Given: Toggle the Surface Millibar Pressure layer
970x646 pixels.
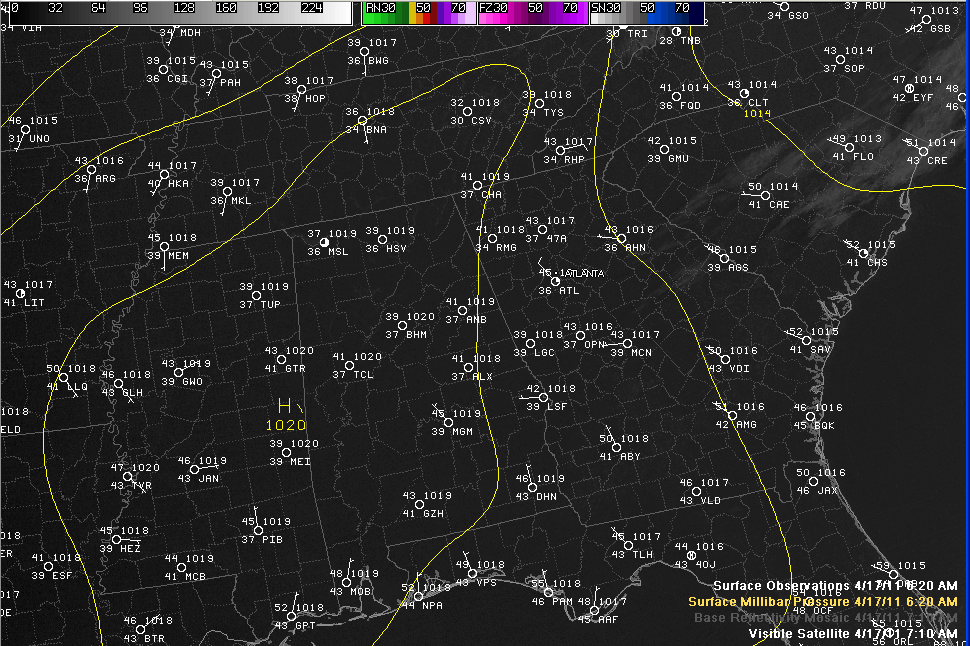Looking at the screenshot, I should click(x=822, y=601).
